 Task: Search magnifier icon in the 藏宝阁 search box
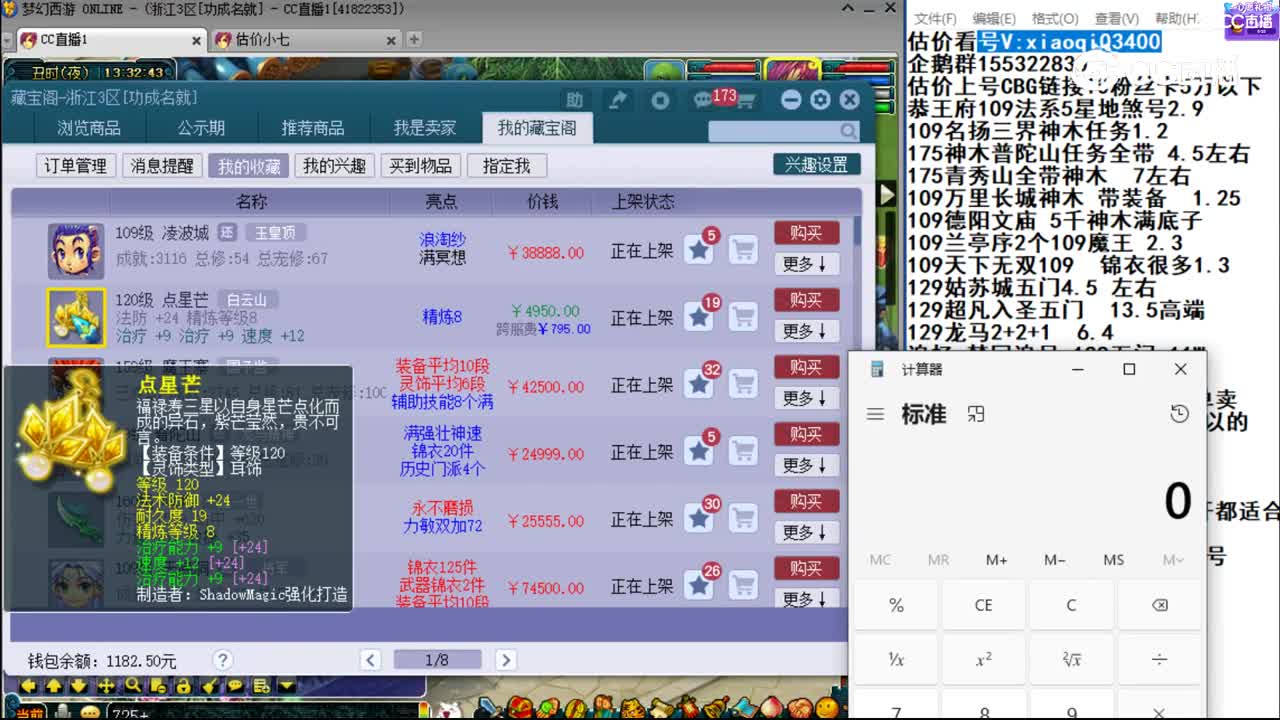[849, 131]
